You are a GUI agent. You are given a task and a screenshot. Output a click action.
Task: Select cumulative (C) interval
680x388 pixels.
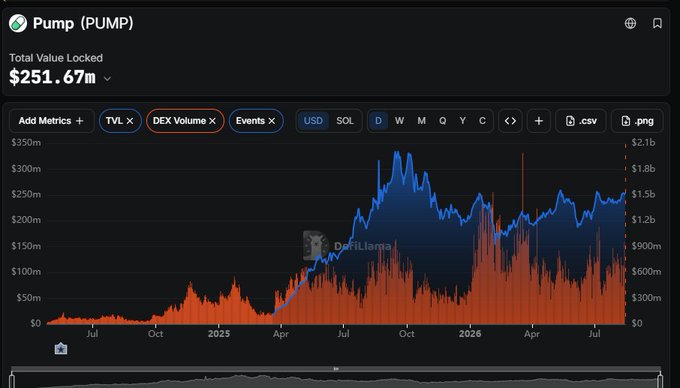point(482,121)
